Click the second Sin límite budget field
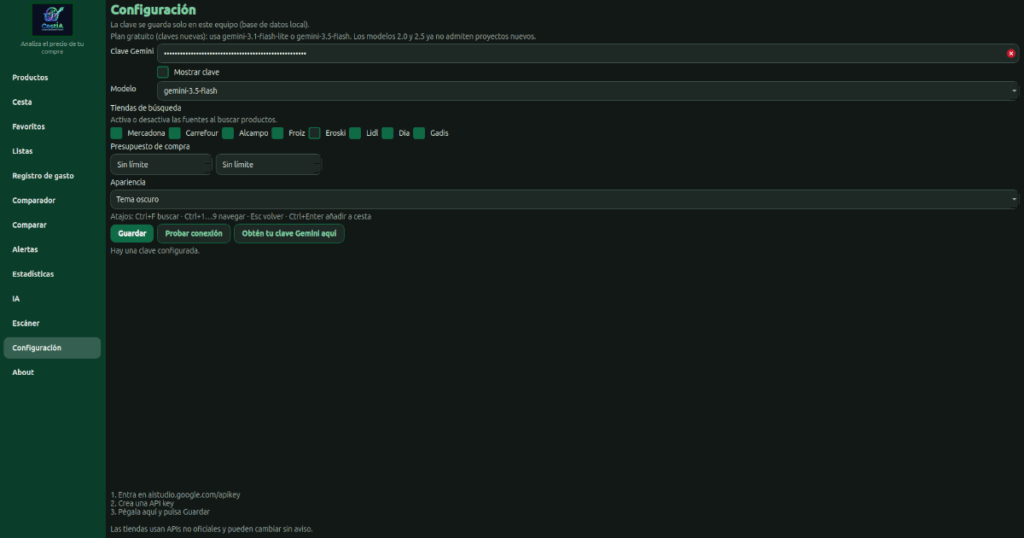The width and height of the screenshot is (1024, 538). [268, 165]
